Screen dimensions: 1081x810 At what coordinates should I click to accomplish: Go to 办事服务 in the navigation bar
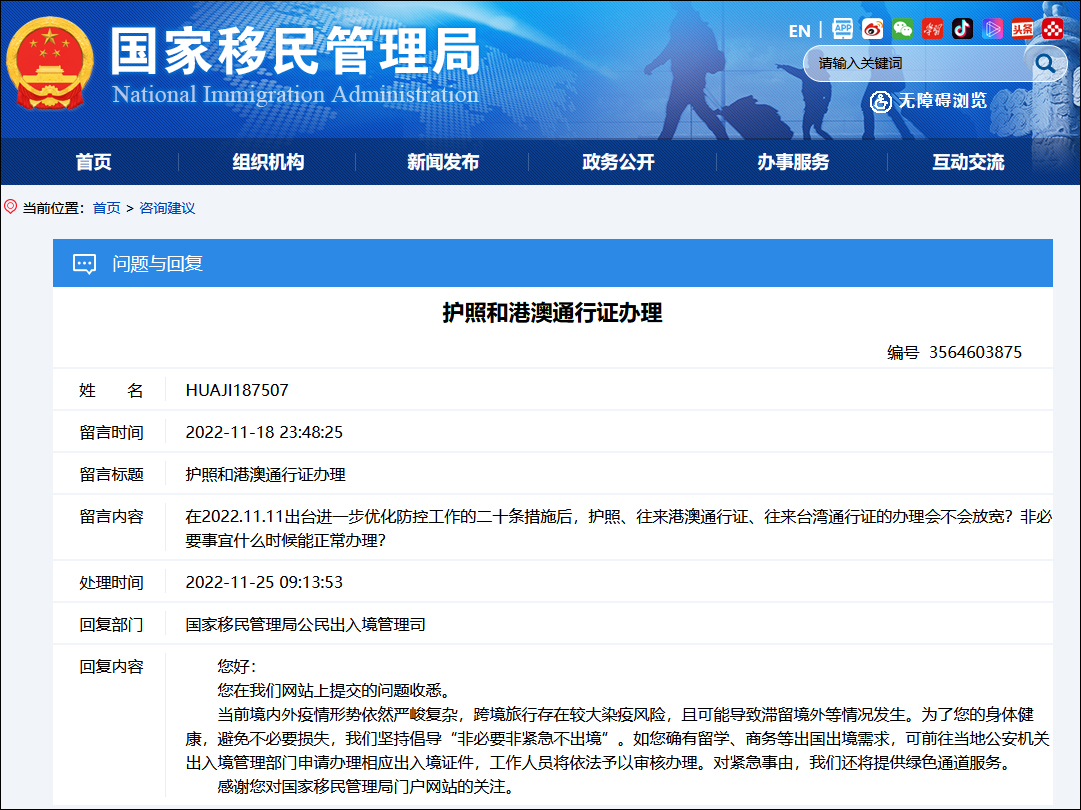point(793,162)
